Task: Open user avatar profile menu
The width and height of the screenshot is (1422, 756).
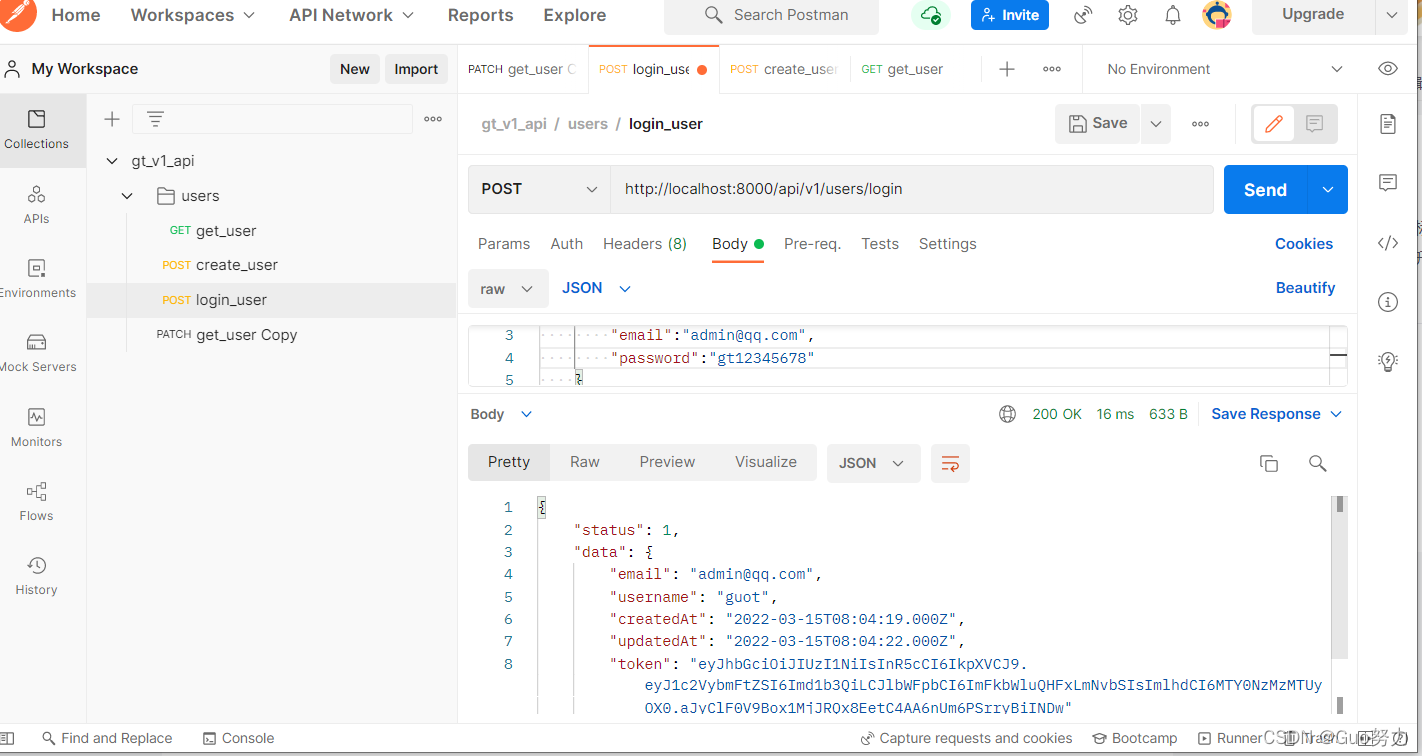Action: pos(1216,15)
